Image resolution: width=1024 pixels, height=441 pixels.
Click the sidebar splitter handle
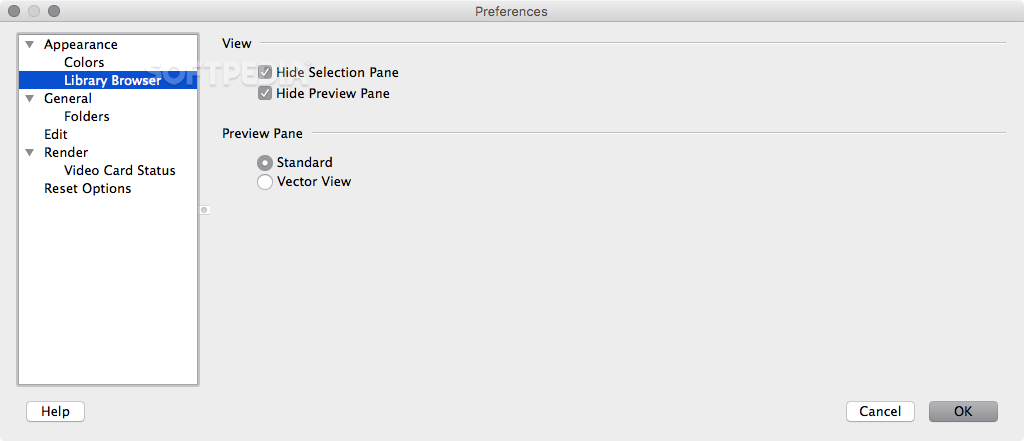point(204,210)
